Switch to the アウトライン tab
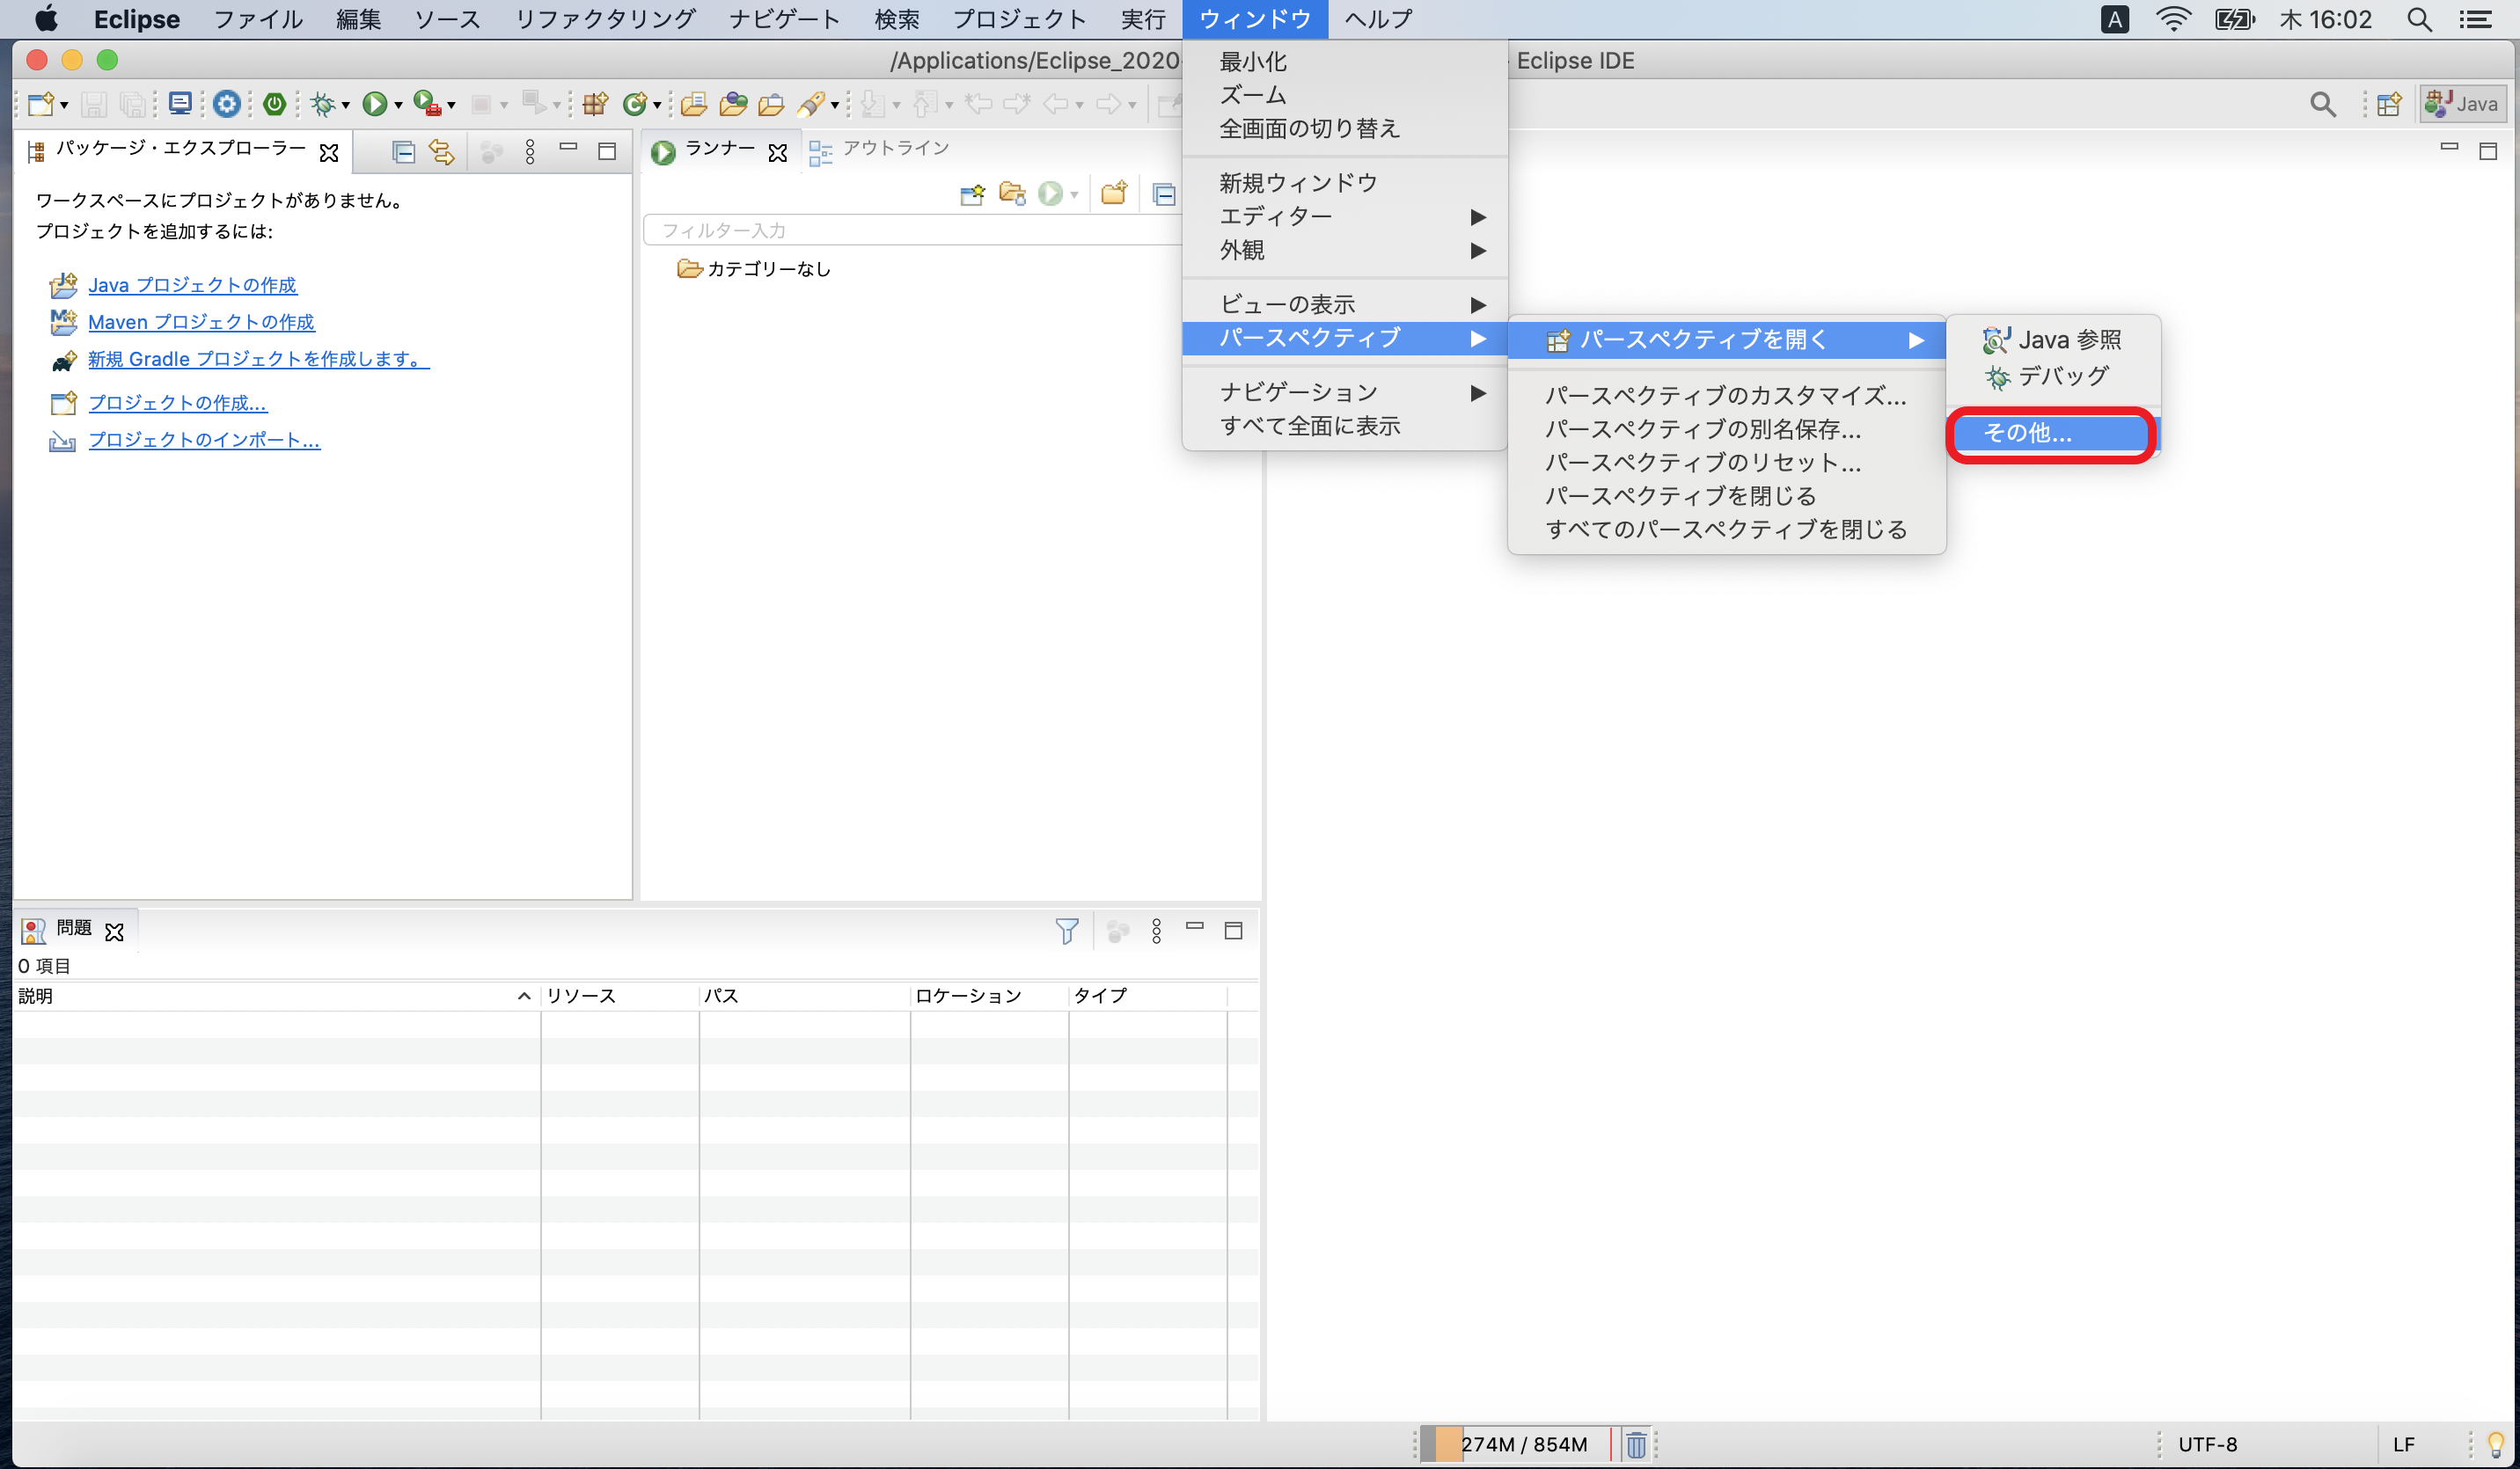Image resolution: width=2520 pixels, height=1469 pixels. coord(880,149)
